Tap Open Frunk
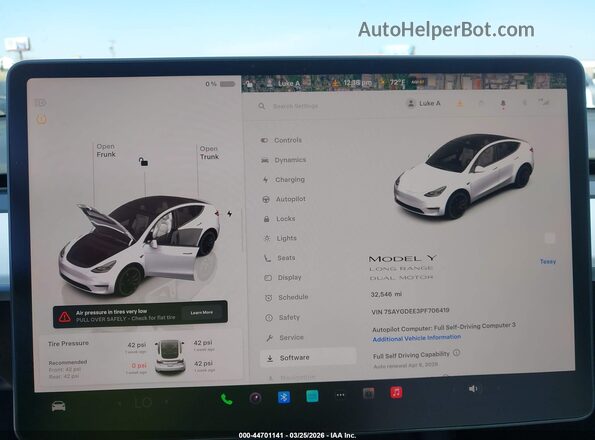 pos(106,150)
